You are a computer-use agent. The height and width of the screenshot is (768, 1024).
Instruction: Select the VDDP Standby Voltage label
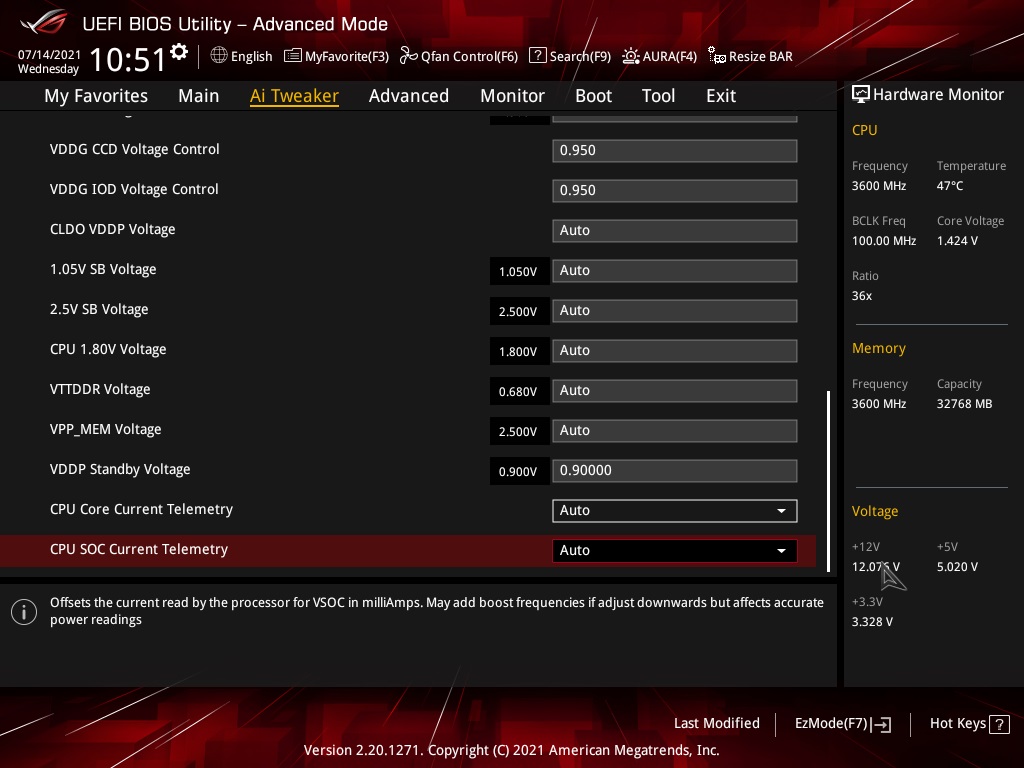point(120,470)
